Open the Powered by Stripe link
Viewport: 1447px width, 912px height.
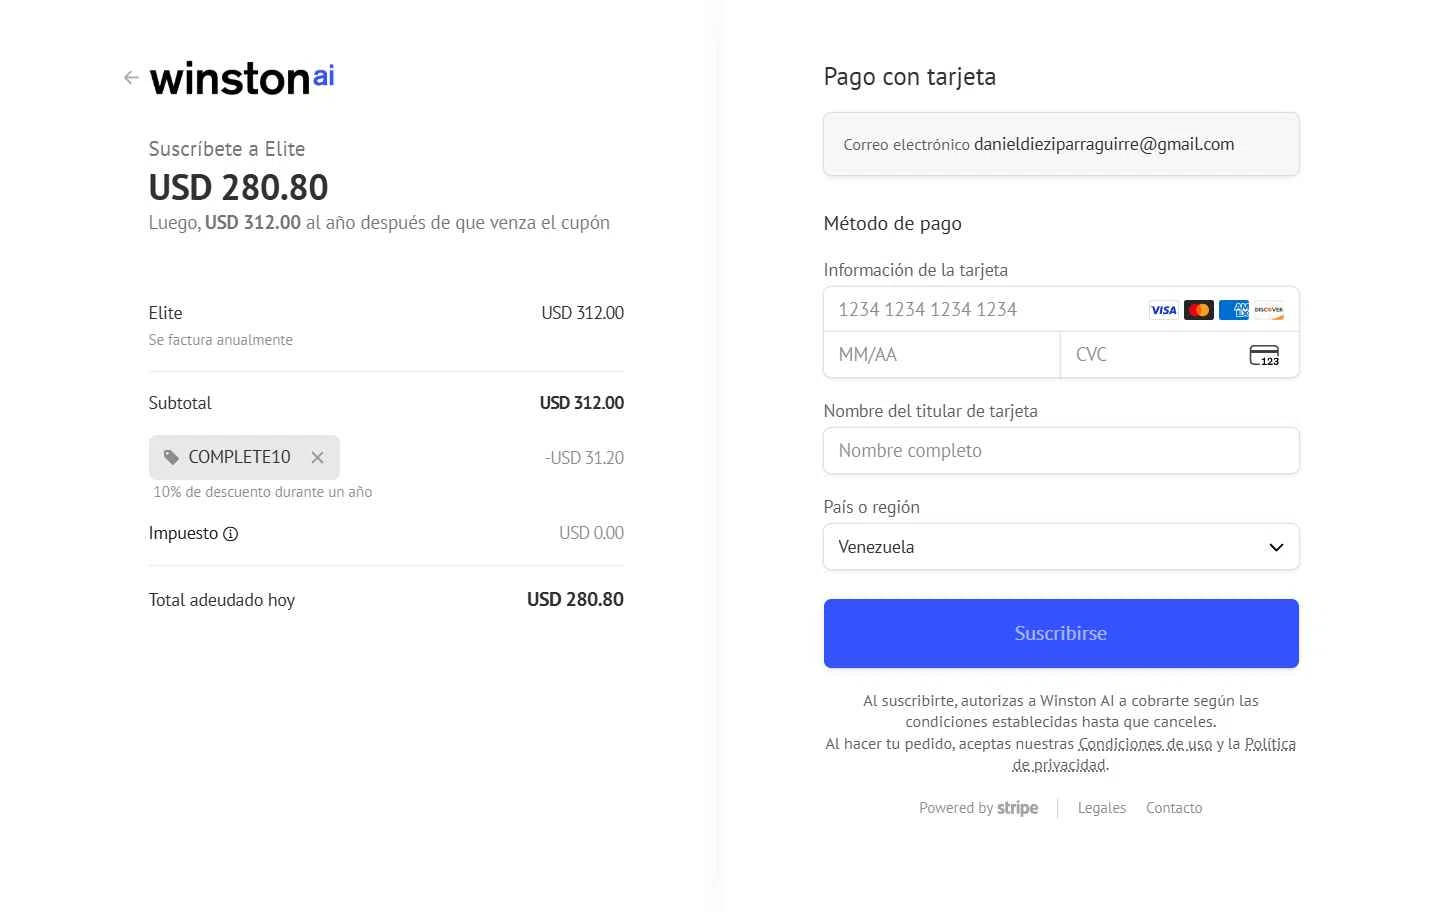pyautogui.click(x=978, y=808)
